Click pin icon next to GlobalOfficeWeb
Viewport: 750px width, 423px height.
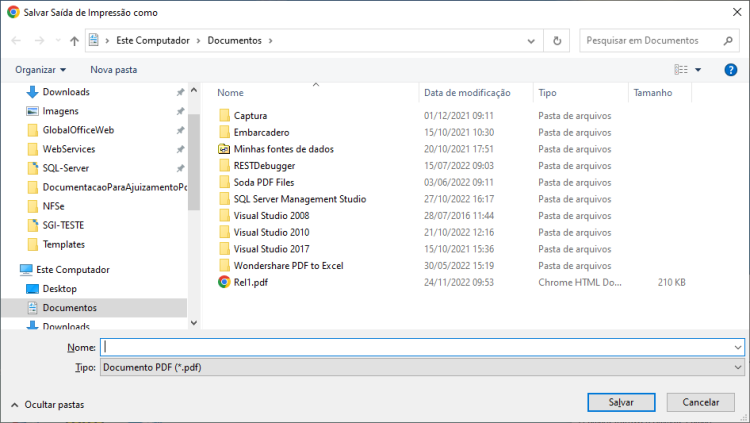coord(180,130)
